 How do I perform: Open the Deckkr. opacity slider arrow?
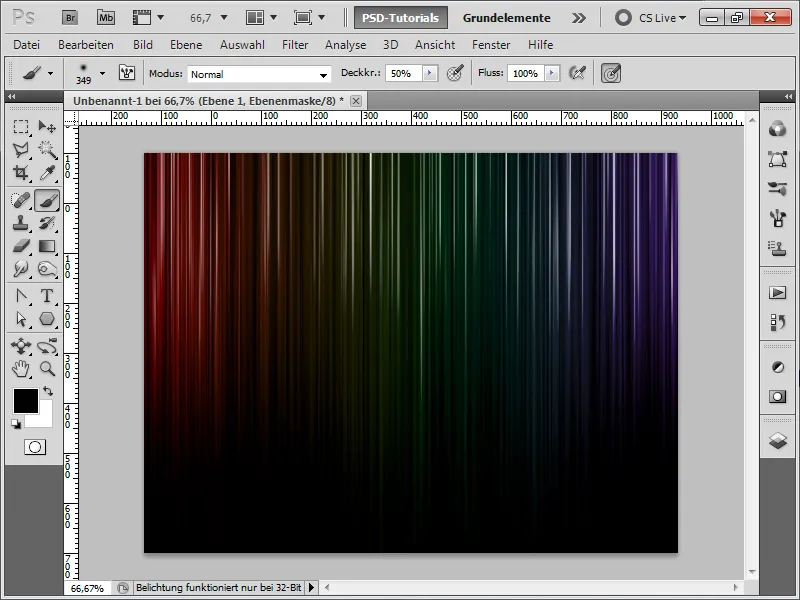click(430, 73)
